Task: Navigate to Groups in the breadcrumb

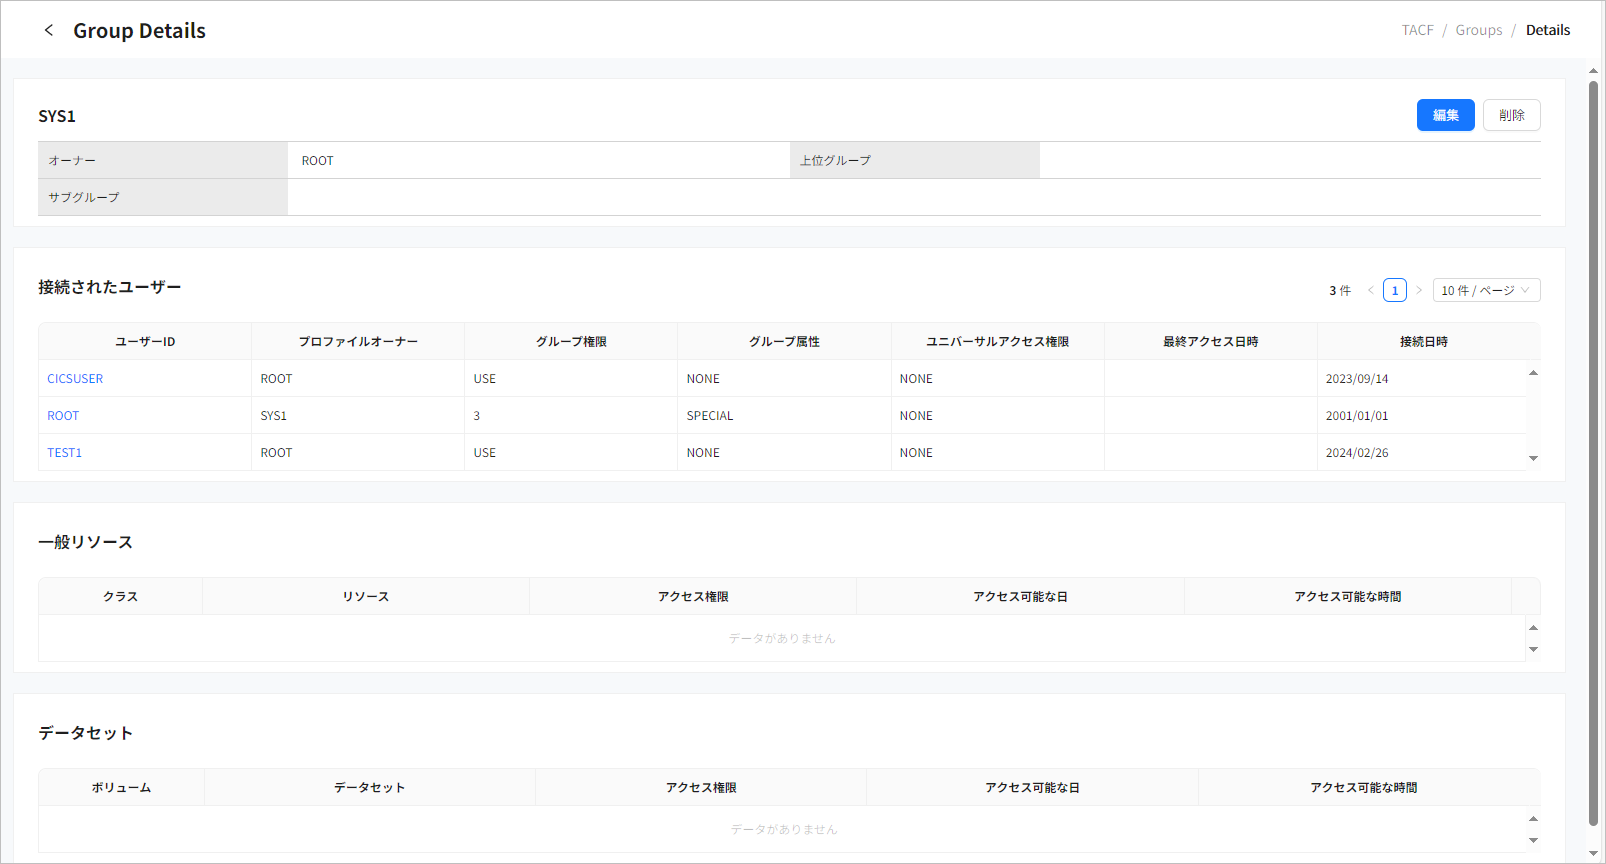Action: click(x=1478, y=30)
